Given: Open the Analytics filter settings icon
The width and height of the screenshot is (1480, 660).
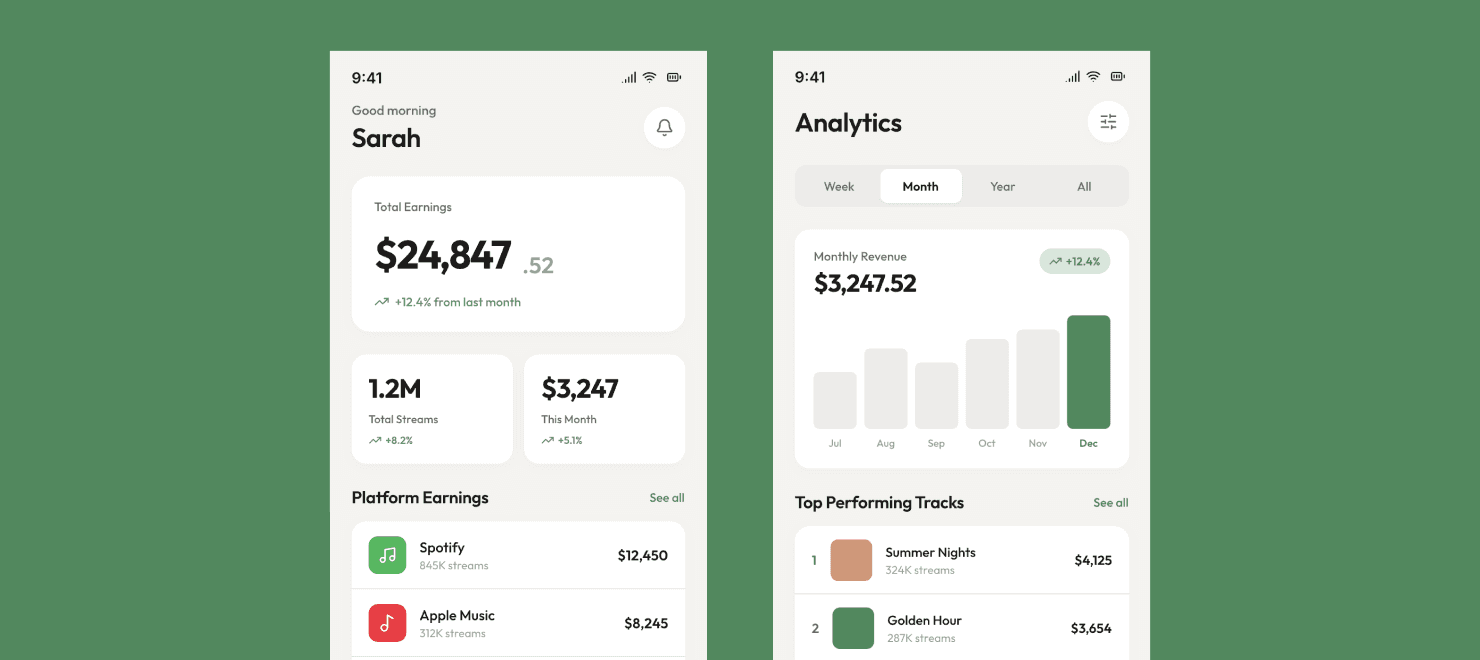Looking at the screenshot, I should [1108, 122].
